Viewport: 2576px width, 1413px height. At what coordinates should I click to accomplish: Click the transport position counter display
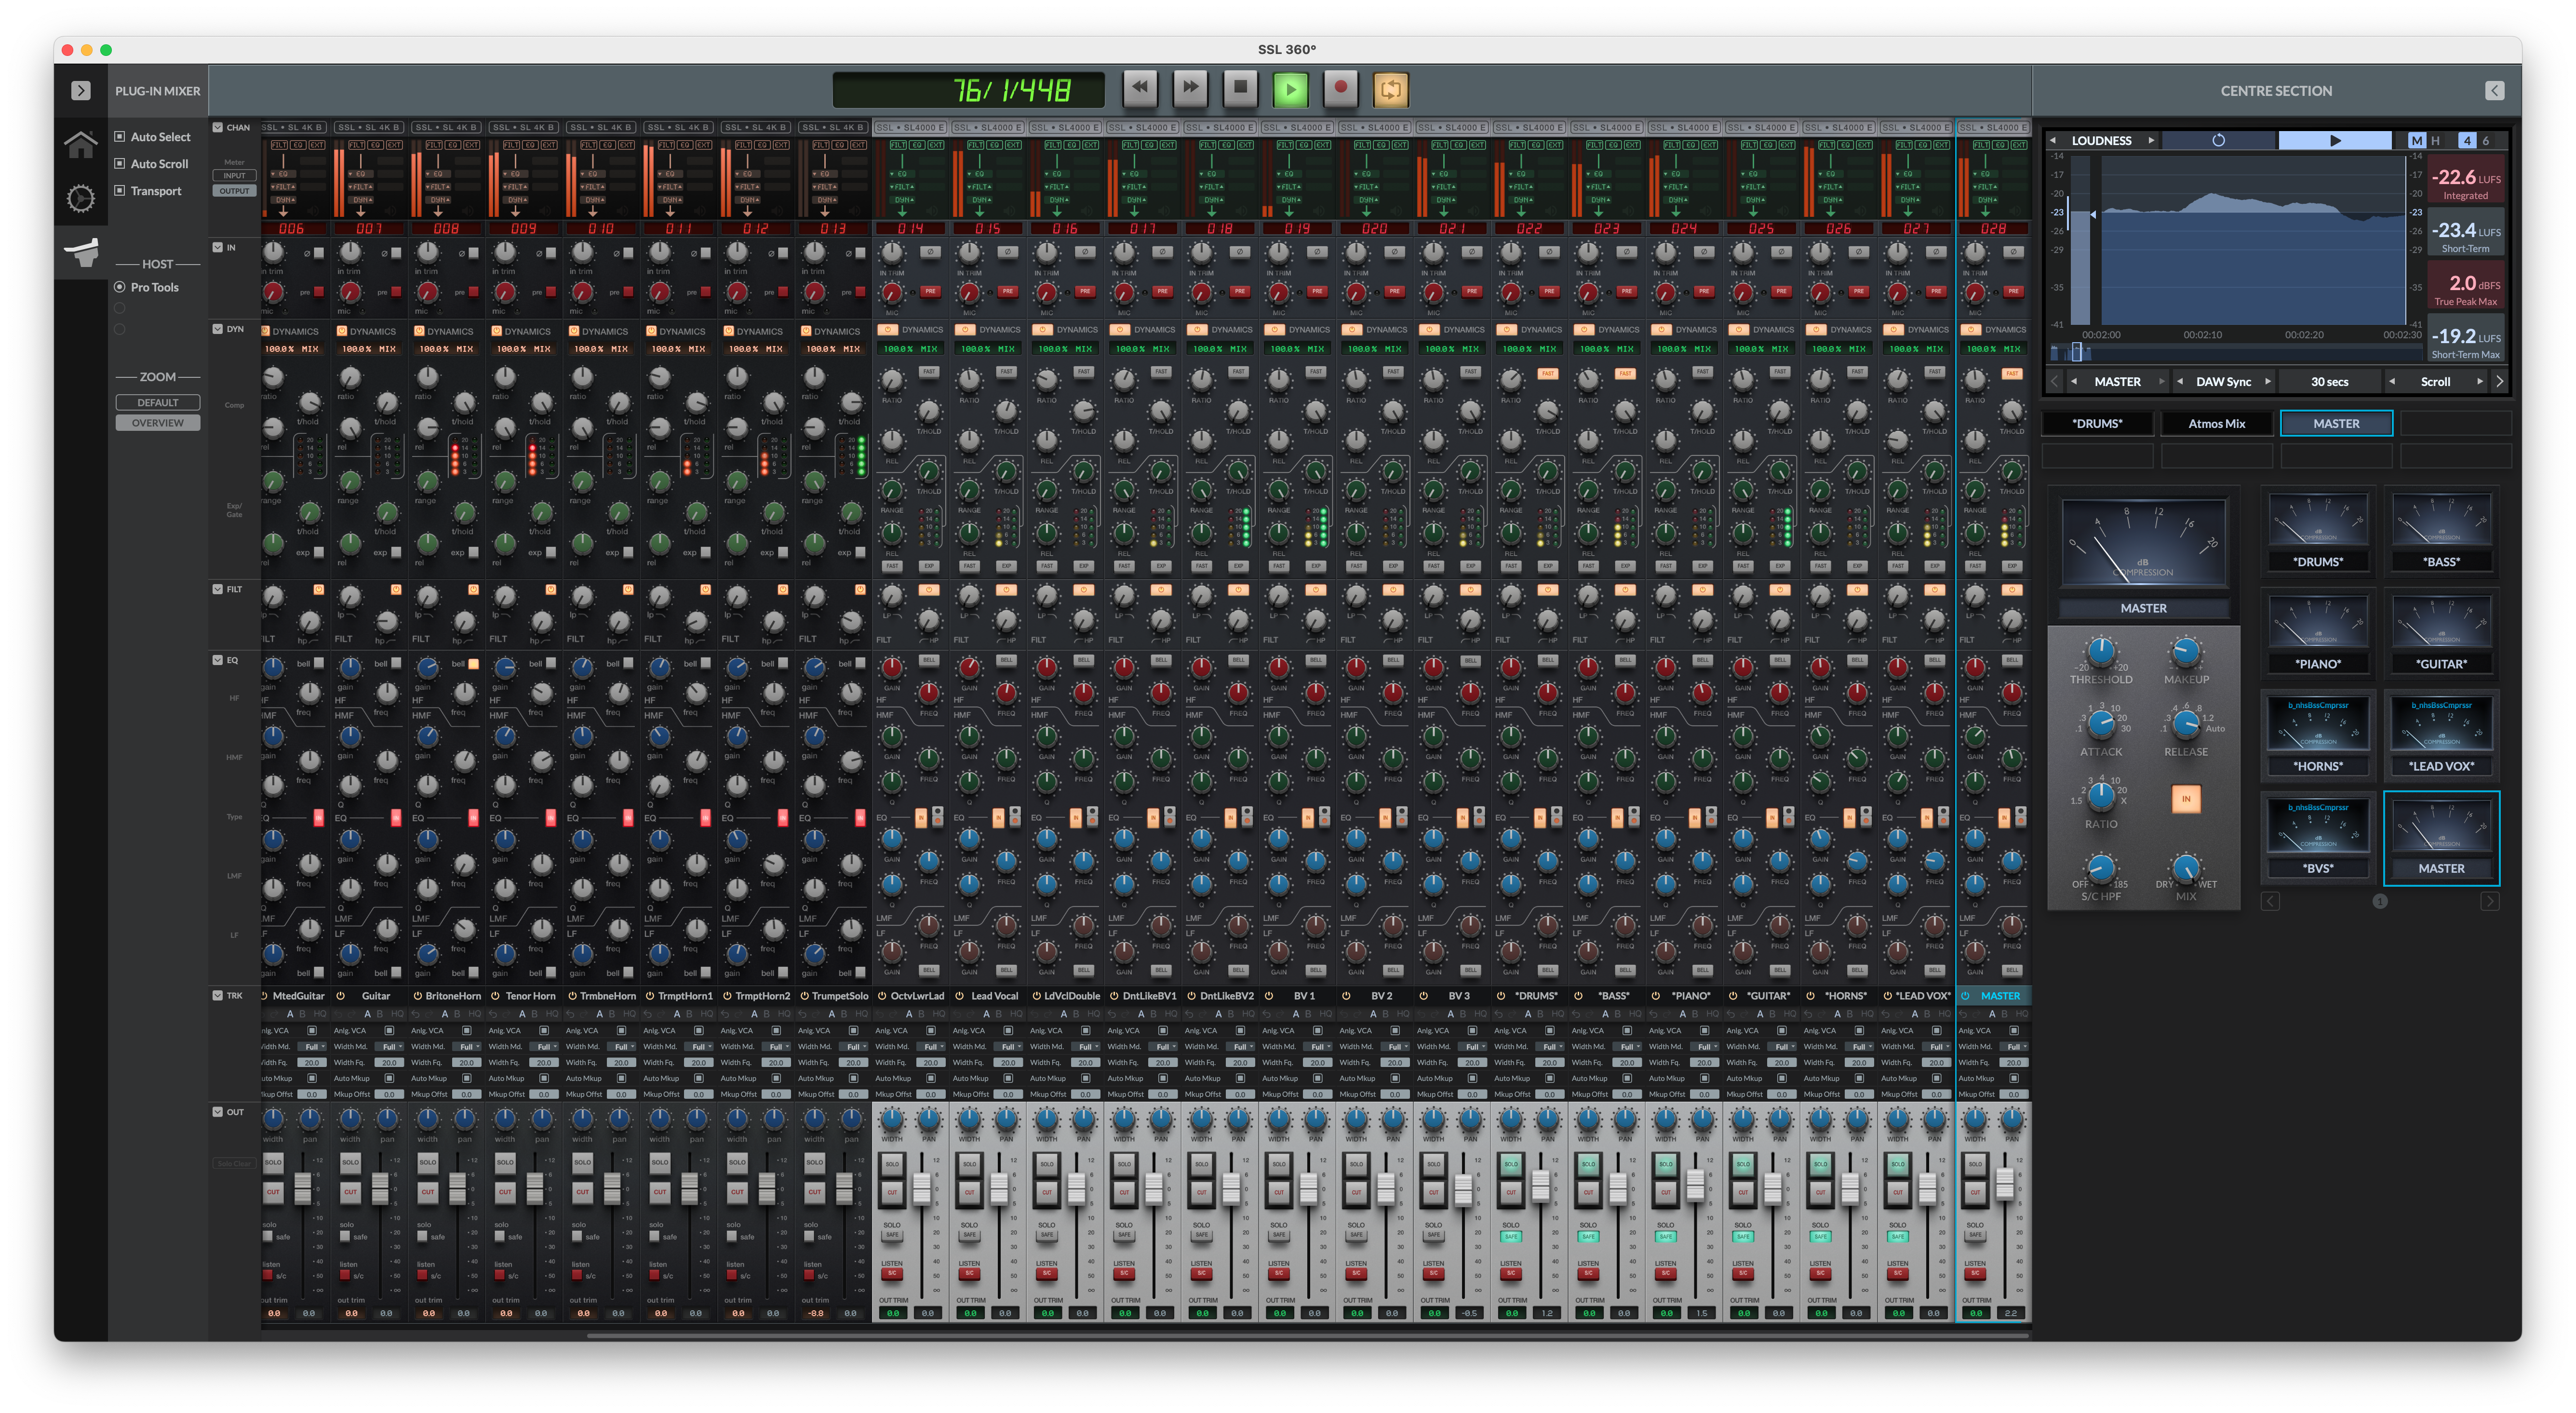(969, 90)
